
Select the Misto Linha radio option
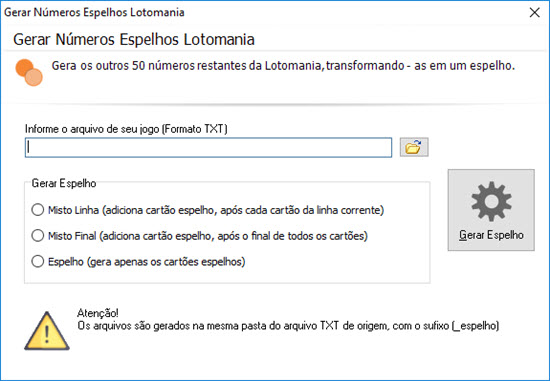pyautogui.click(x=38, y=210)
